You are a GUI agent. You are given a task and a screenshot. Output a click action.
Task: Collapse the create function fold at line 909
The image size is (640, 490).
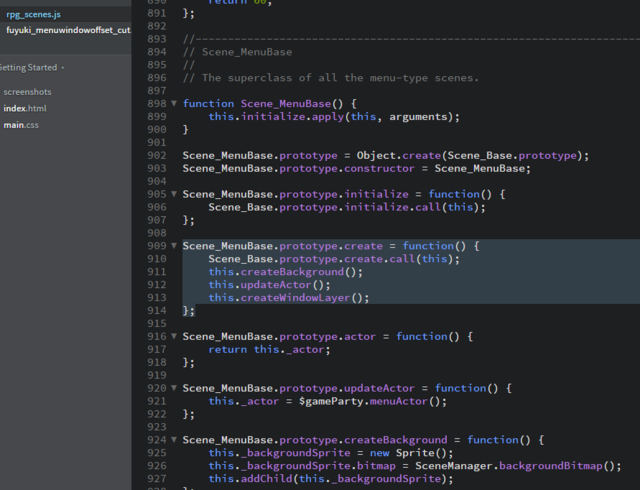[174, 246]
